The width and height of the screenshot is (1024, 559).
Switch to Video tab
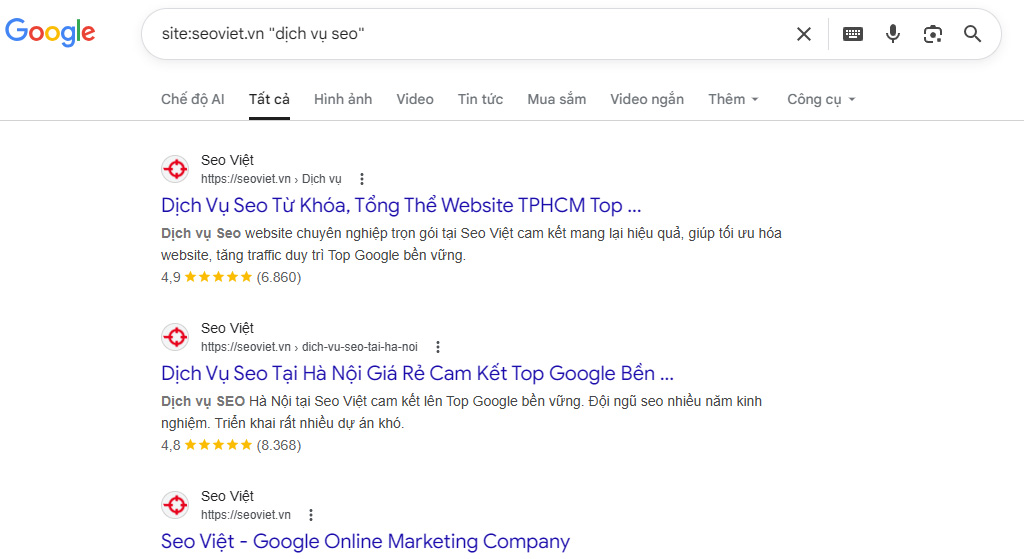[x=415, y=99]
